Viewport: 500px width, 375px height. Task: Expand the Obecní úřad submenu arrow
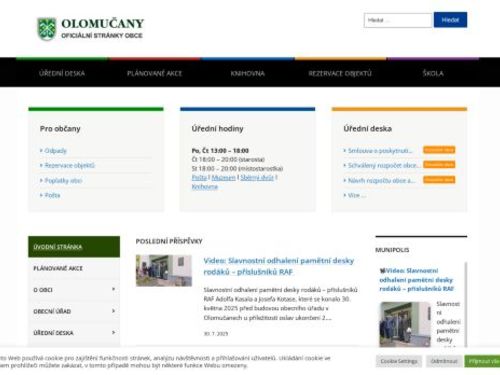(113, 311)
